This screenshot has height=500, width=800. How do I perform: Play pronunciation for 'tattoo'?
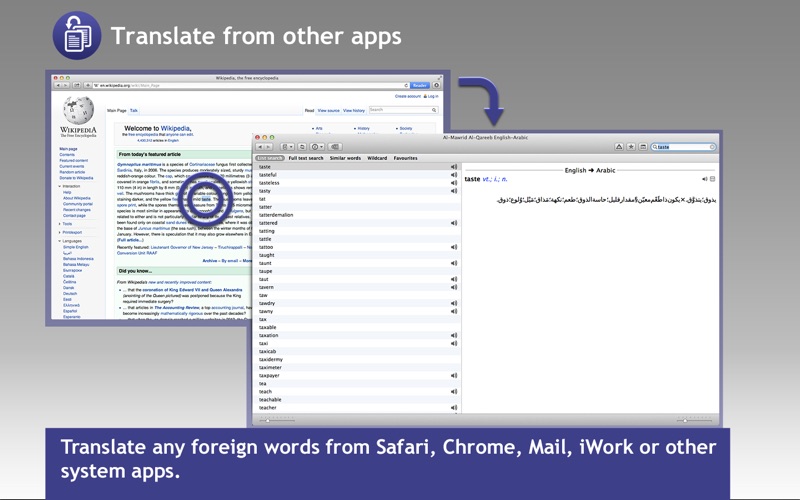454,247
